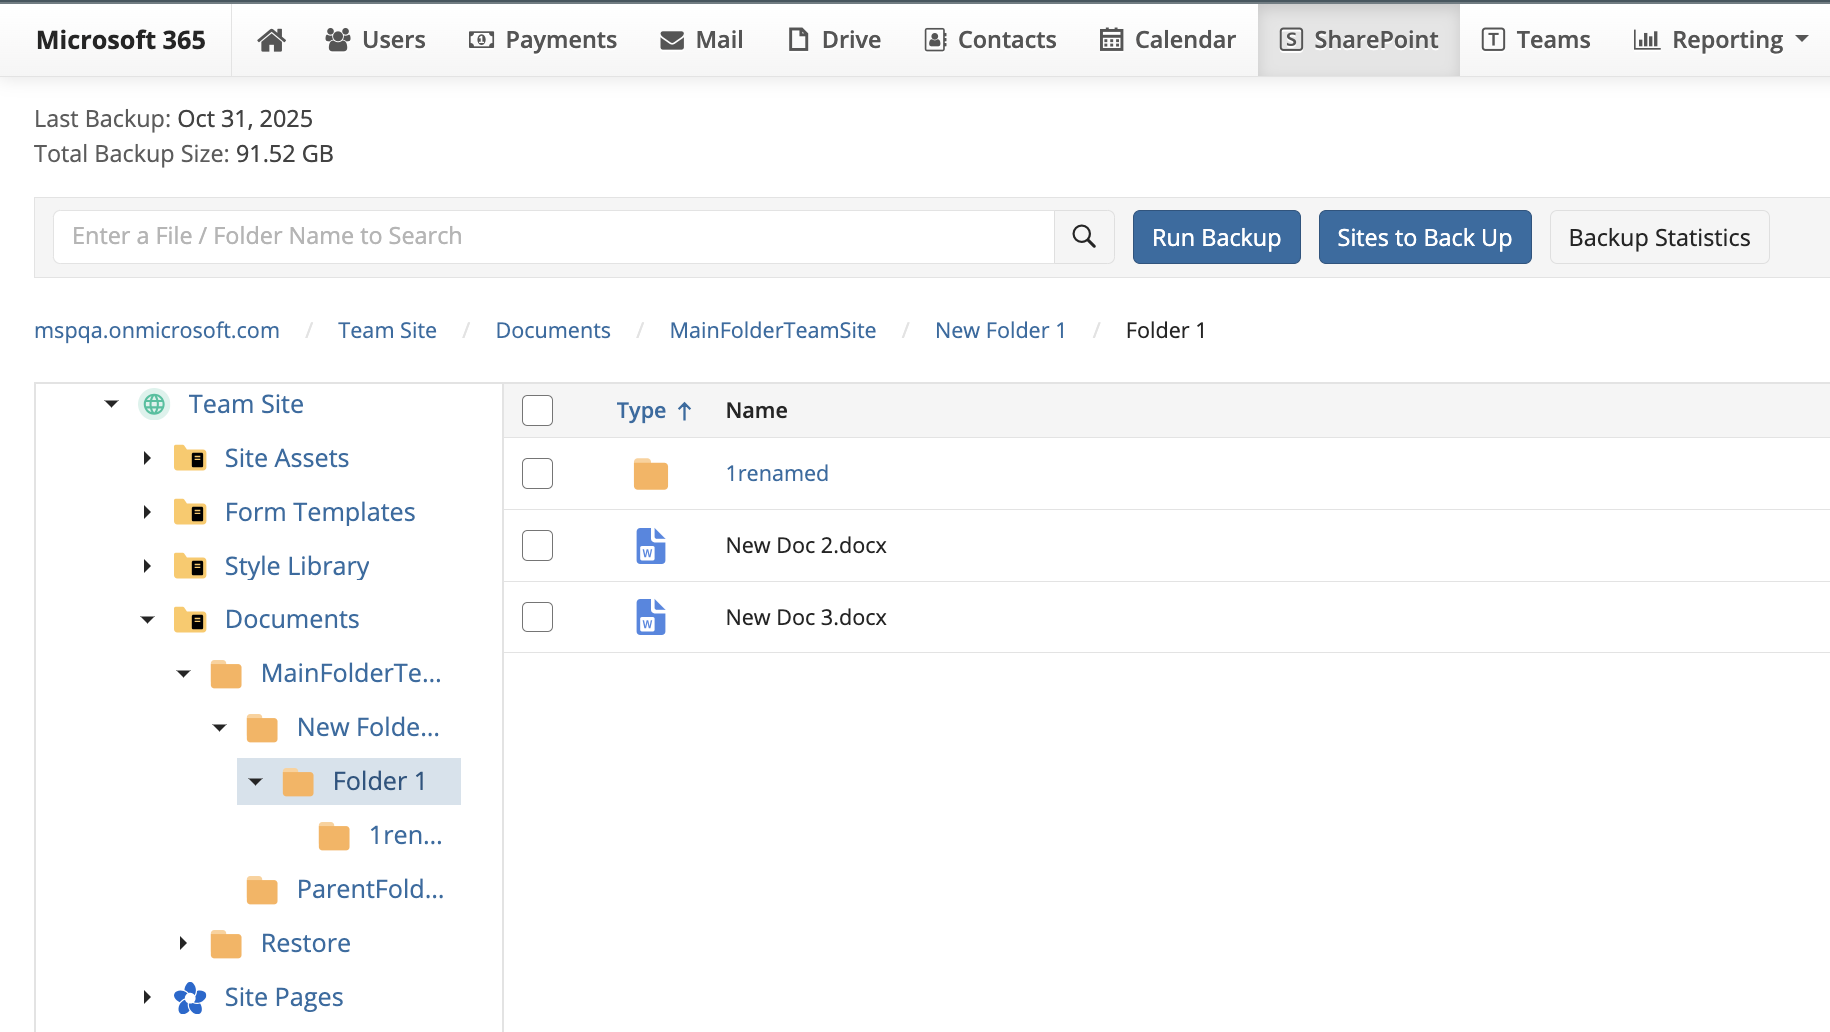1830x1032 pixels.
Task: Click the home icon in the navigation bar
Action: tap(270, 39)
